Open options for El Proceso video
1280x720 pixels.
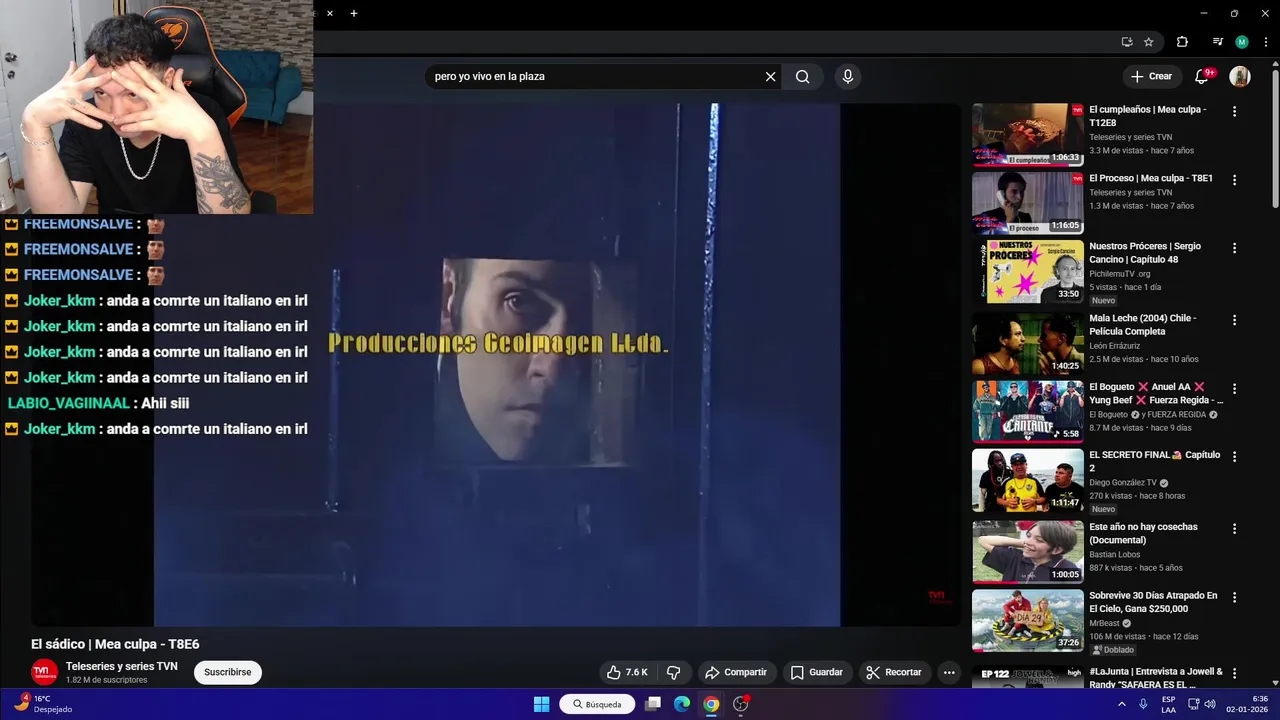tap(1234, 180)
